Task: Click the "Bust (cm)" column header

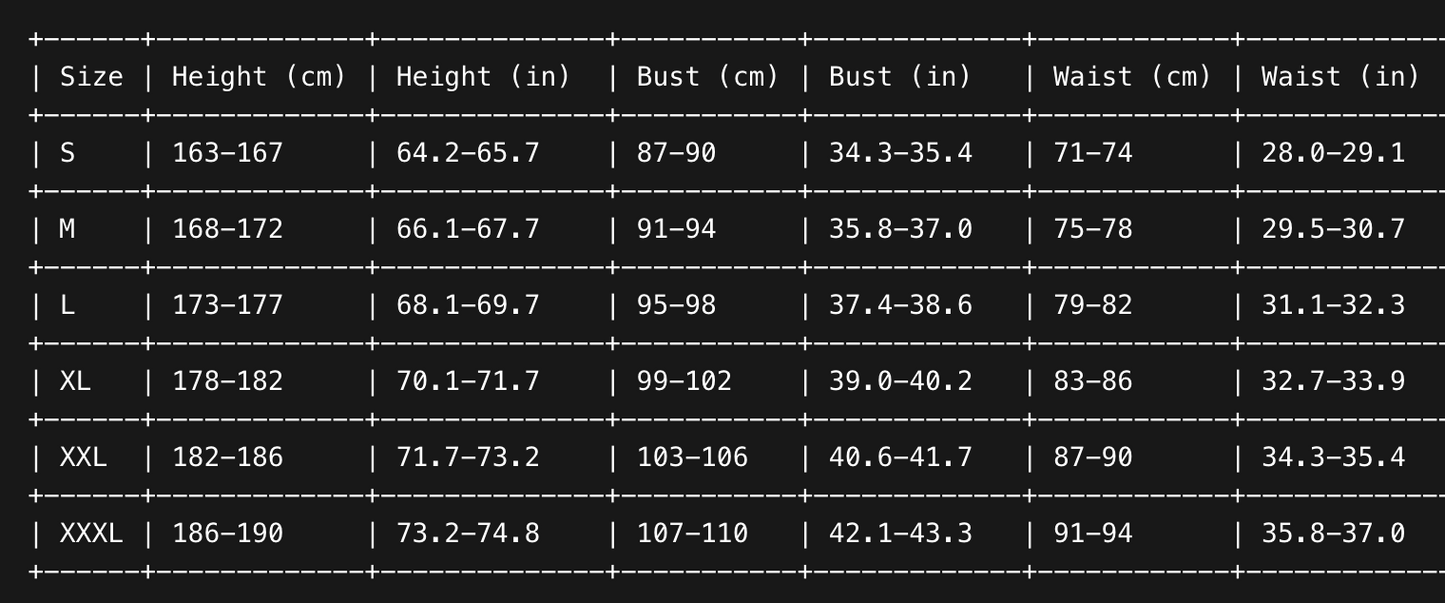Action: tap(707, 77)
